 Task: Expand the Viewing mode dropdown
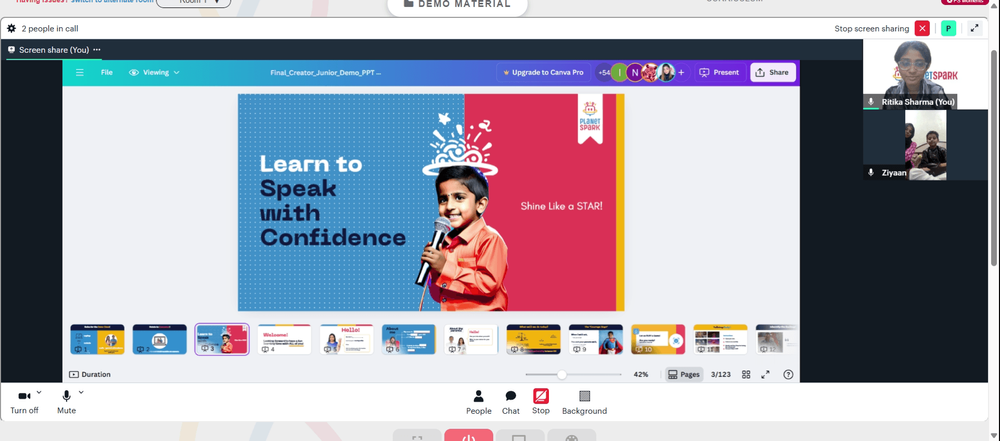[x=154, y=72]
